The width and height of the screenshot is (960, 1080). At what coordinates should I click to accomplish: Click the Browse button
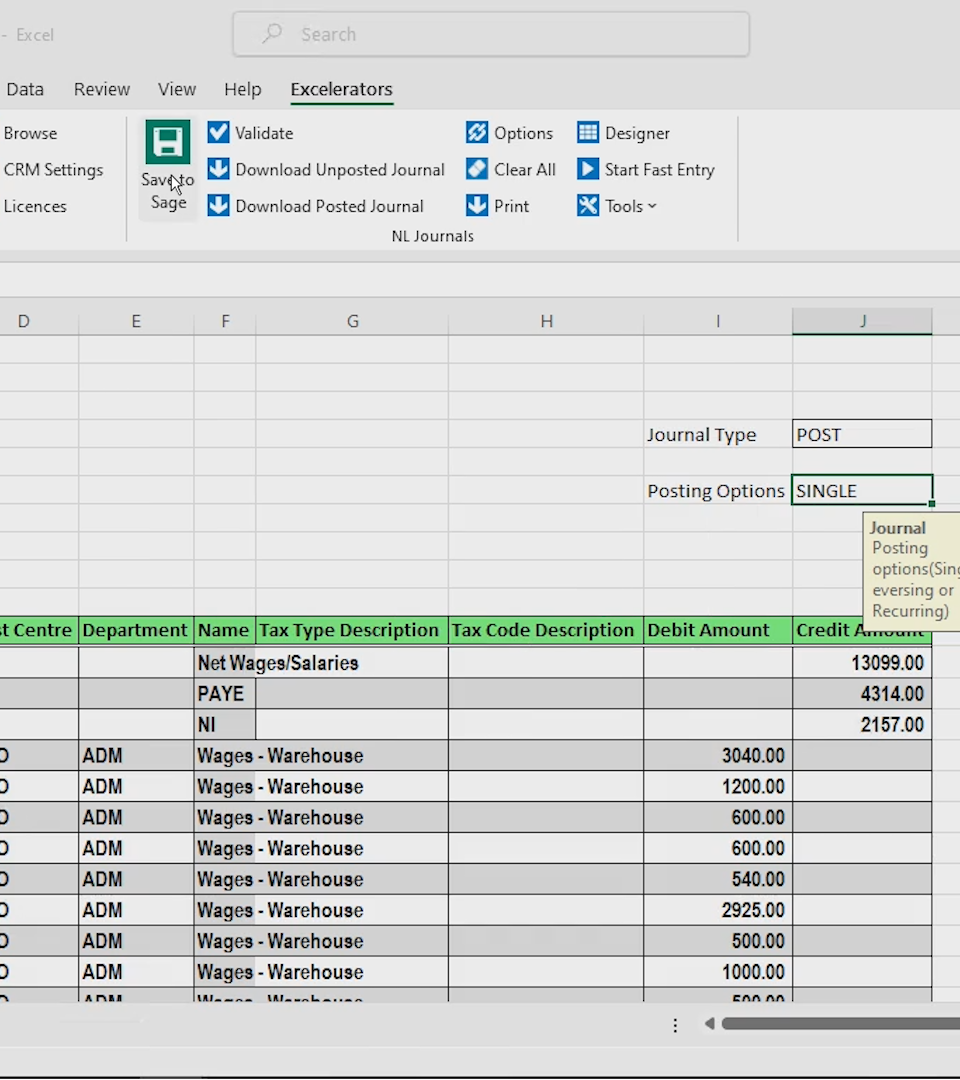point(30,133)
